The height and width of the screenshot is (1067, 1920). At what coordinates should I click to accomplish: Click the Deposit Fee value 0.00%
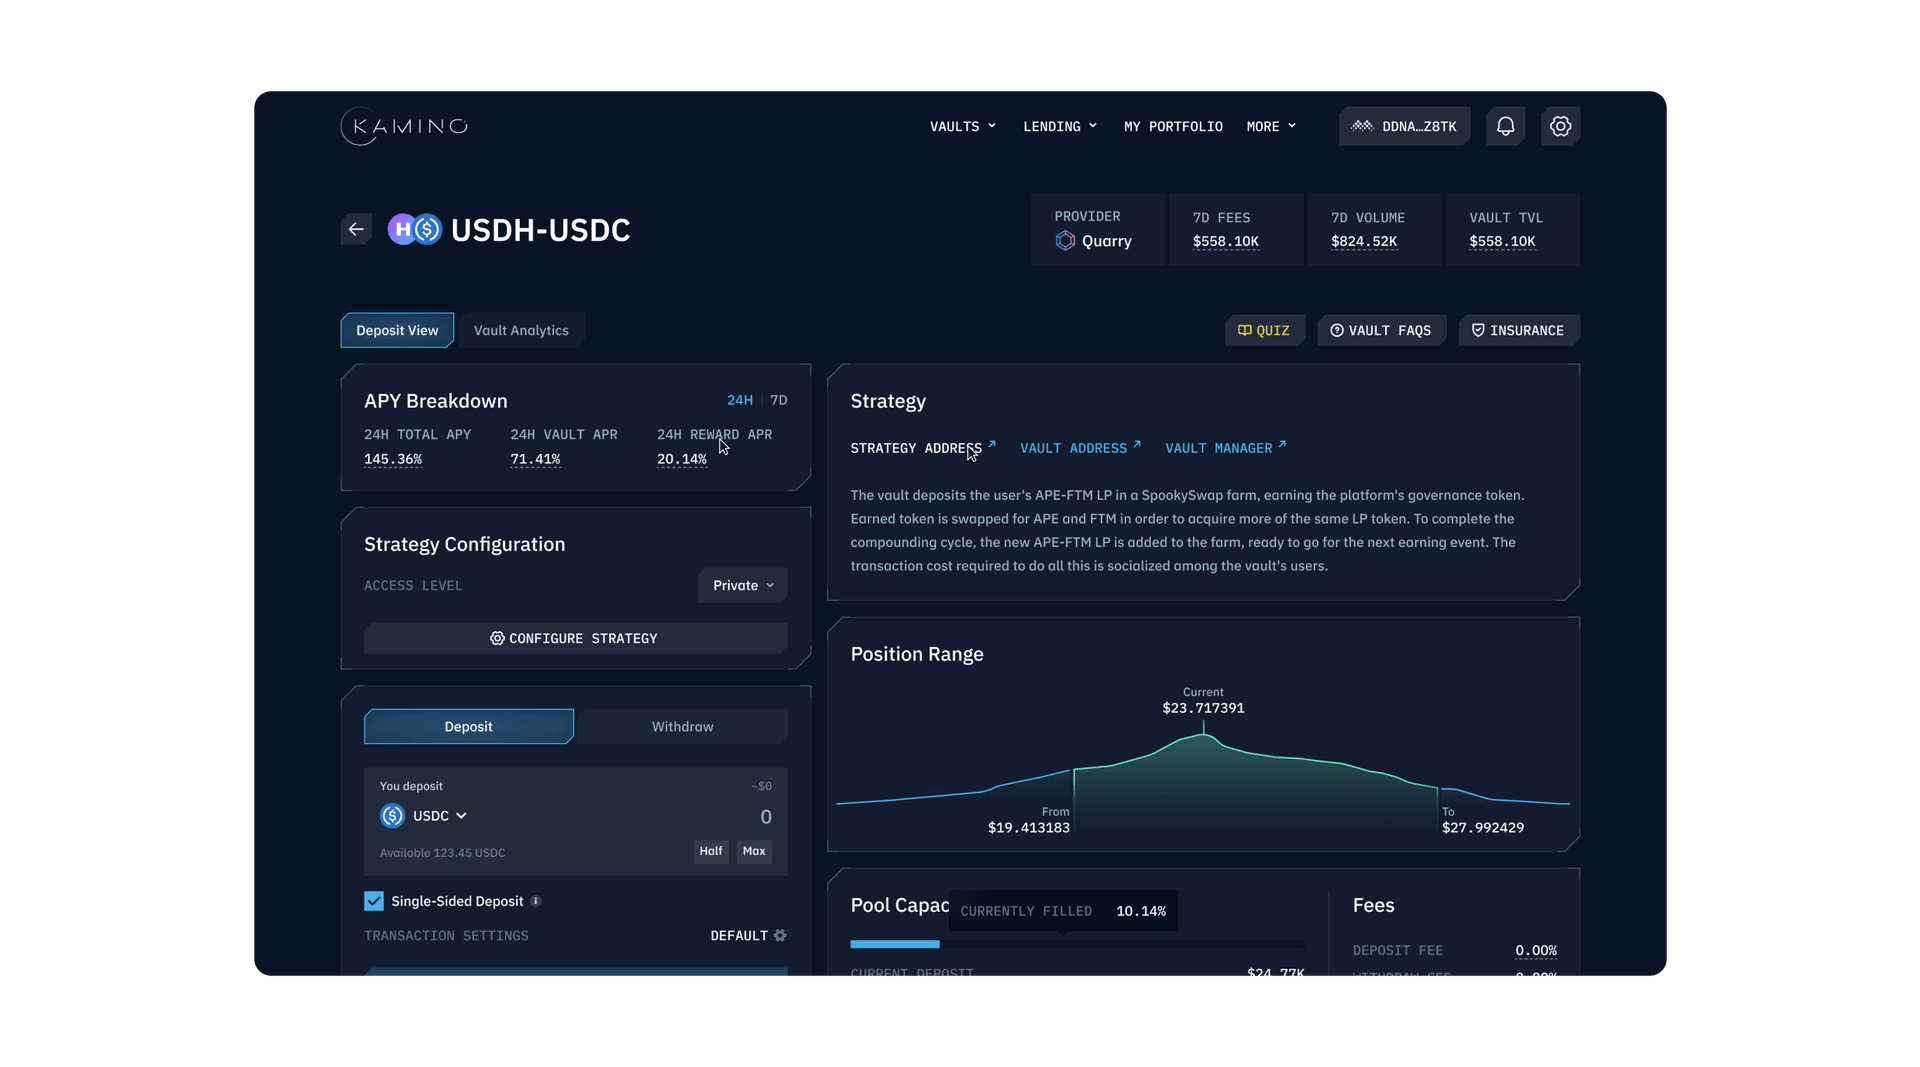(1536, 950)
